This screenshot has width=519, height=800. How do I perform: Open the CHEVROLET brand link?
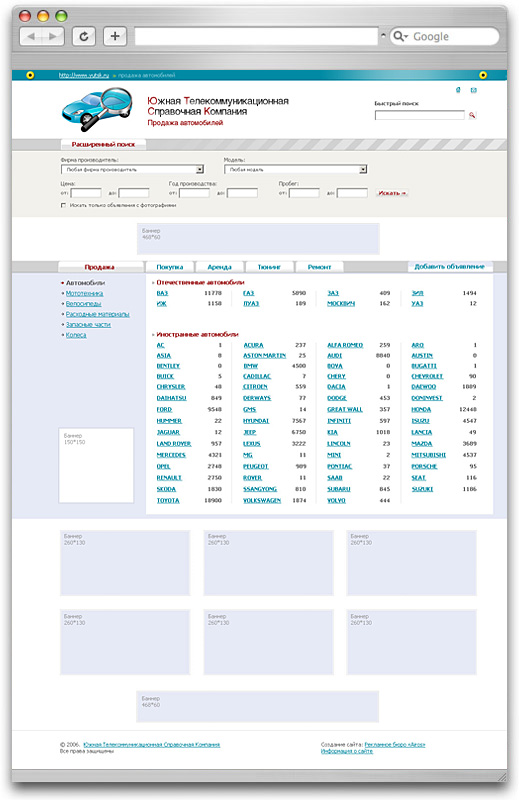tap(427, 376)
